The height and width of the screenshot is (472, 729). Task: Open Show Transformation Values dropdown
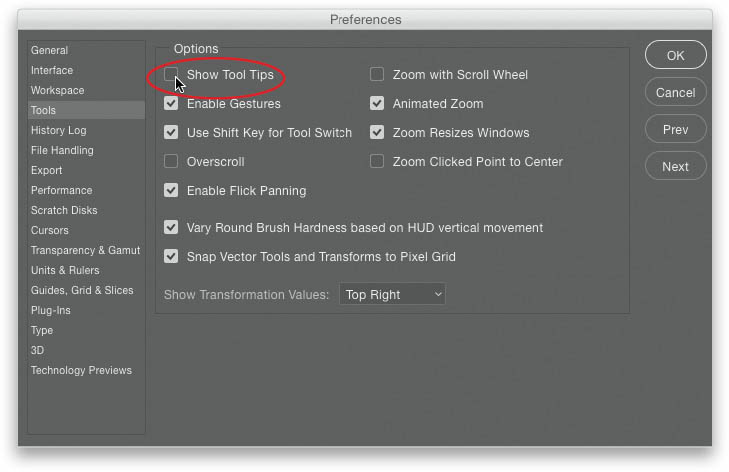392,295
